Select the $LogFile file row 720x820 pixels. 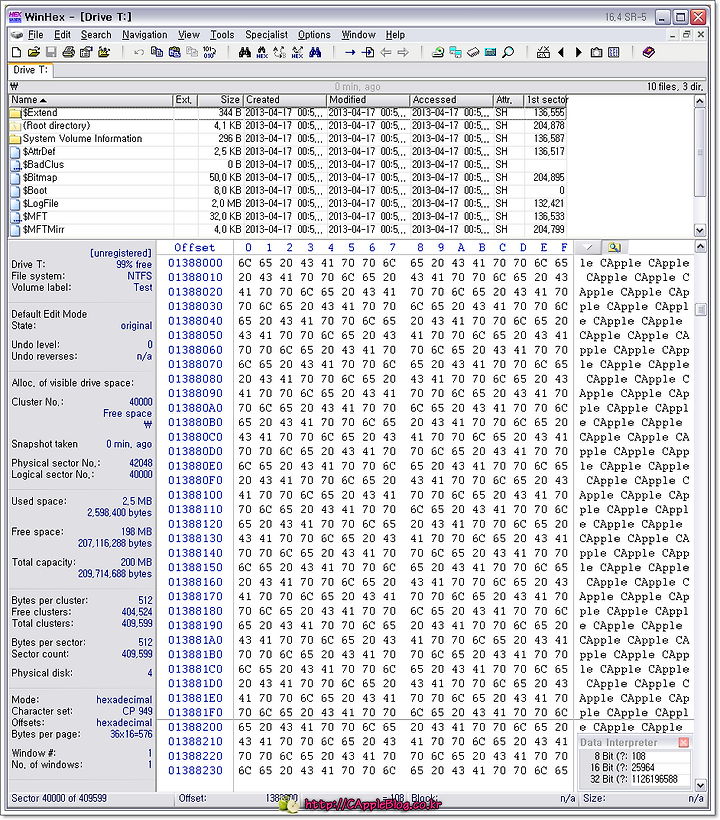point(288,203)
